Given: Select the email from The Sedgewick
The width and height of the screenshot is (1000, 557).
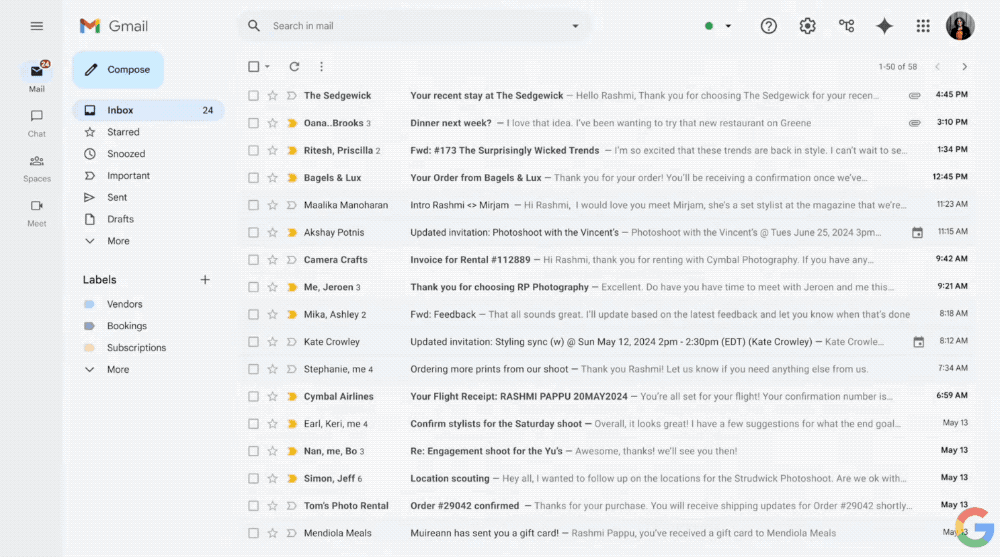Looking at the screenshot, I should pyautogui.click(x=253, y=96).
